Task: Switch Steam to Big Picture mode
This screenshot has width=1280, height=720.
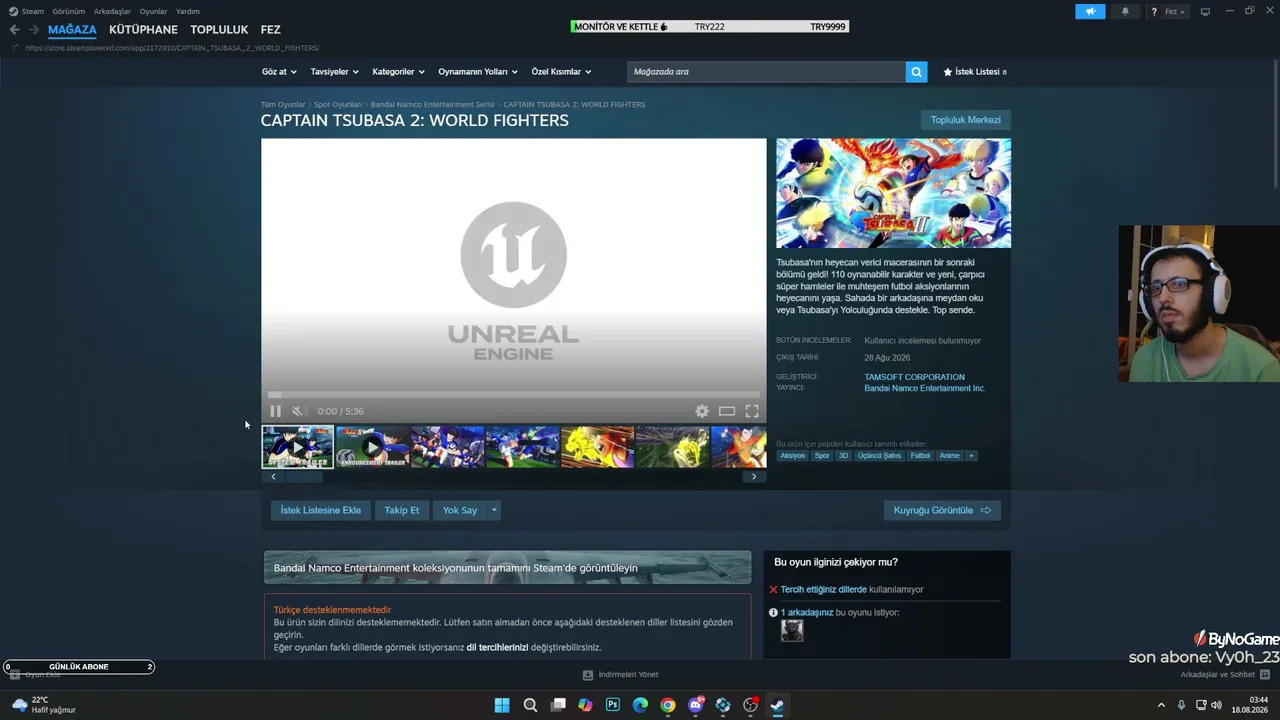Action: pos(1205,12)
